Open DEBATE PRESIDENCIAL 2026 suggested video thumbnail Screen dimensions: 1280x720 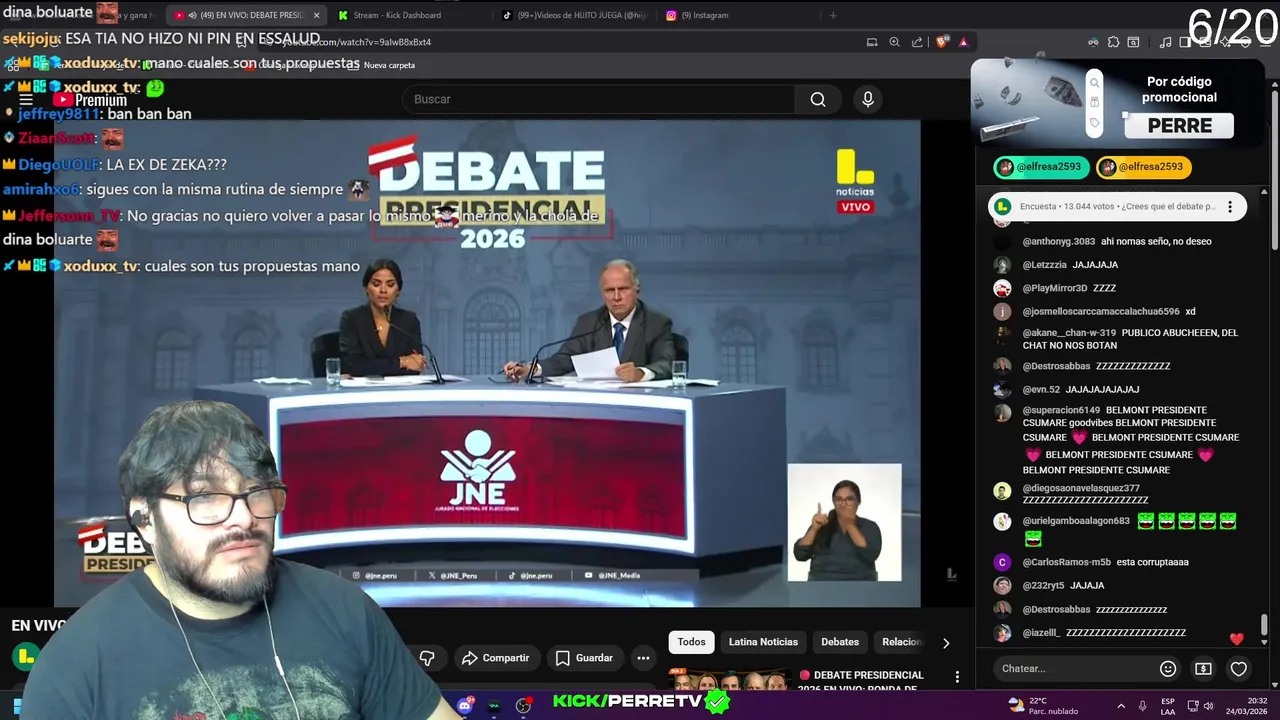pos(731,681)
